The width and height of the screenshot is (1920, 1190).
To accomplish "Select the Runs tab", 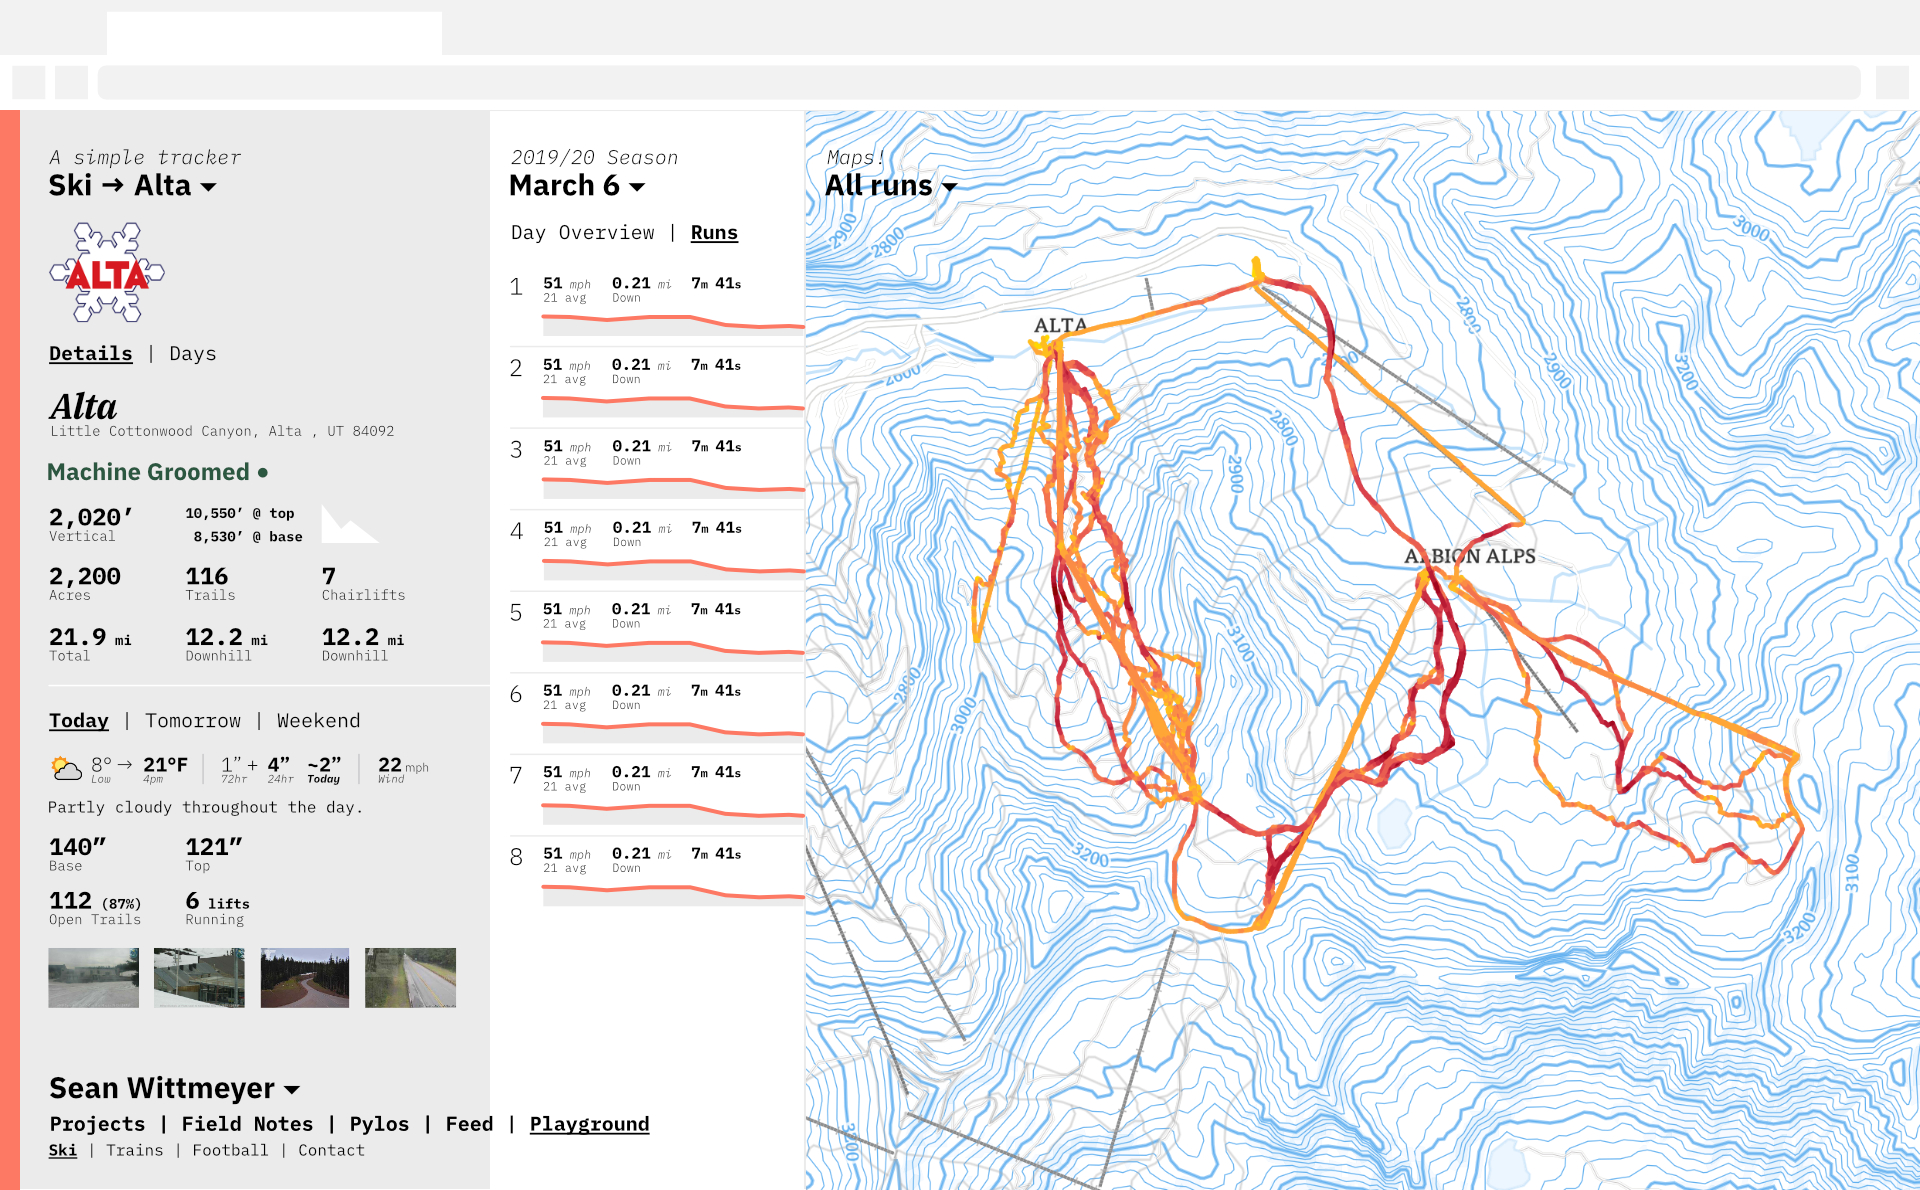I will click(x=714, y=233).
